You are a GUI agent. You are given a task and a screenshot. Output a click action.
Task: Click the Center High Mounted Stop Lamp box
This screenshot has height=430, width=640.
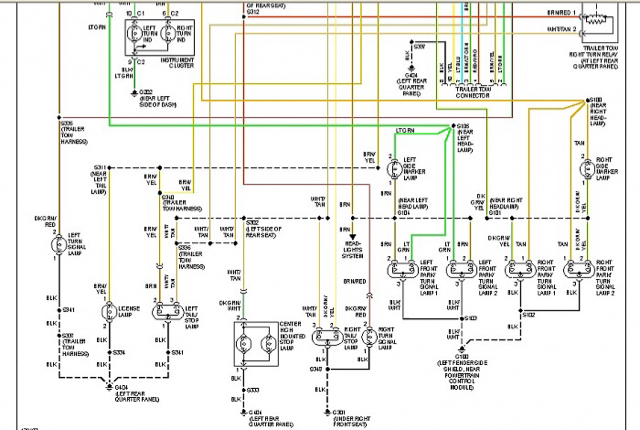click(256, 344)
